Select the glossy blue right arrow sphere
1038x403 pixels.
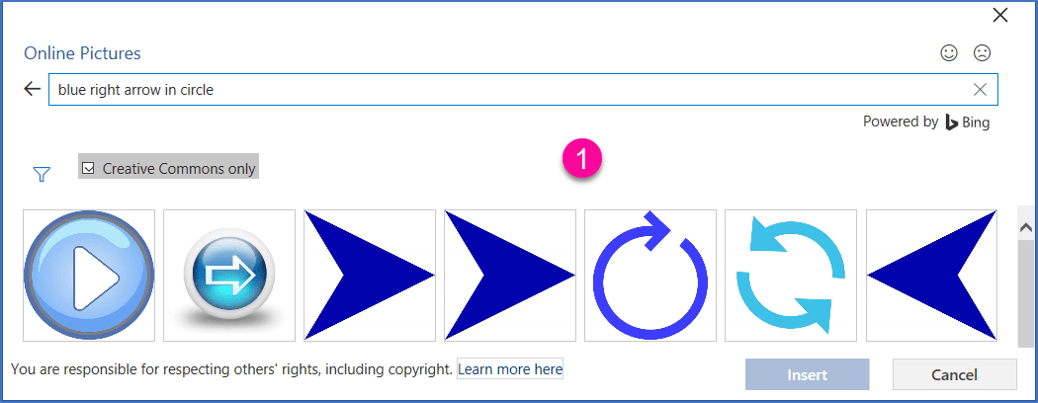tap(229, 275)
